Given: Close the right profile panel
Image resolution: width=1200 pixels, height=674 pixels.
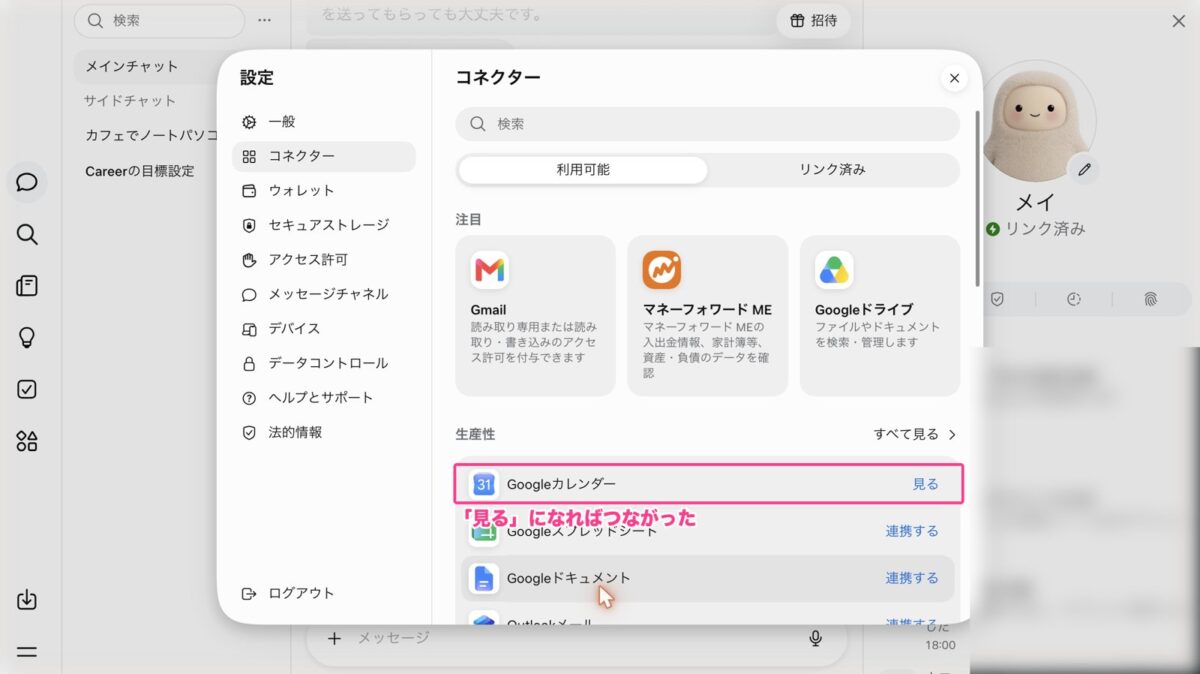Looking at the screenshot, I should tap(1178, 21).
